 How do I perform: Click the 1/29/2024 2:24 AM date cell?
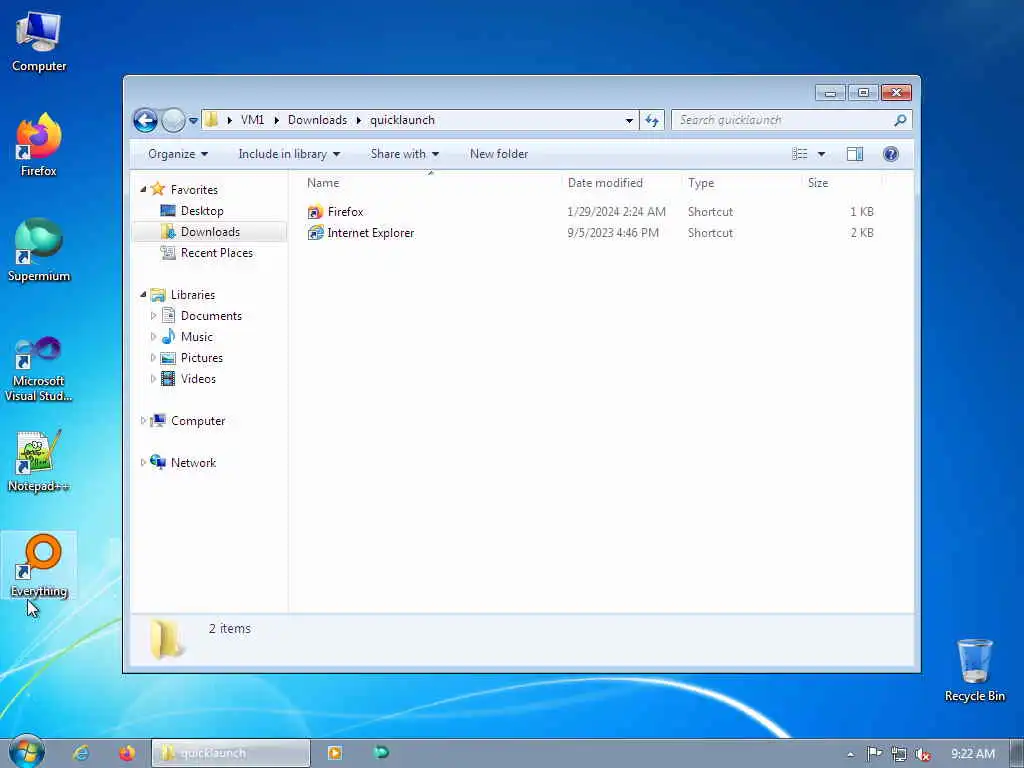pos(616,212)
